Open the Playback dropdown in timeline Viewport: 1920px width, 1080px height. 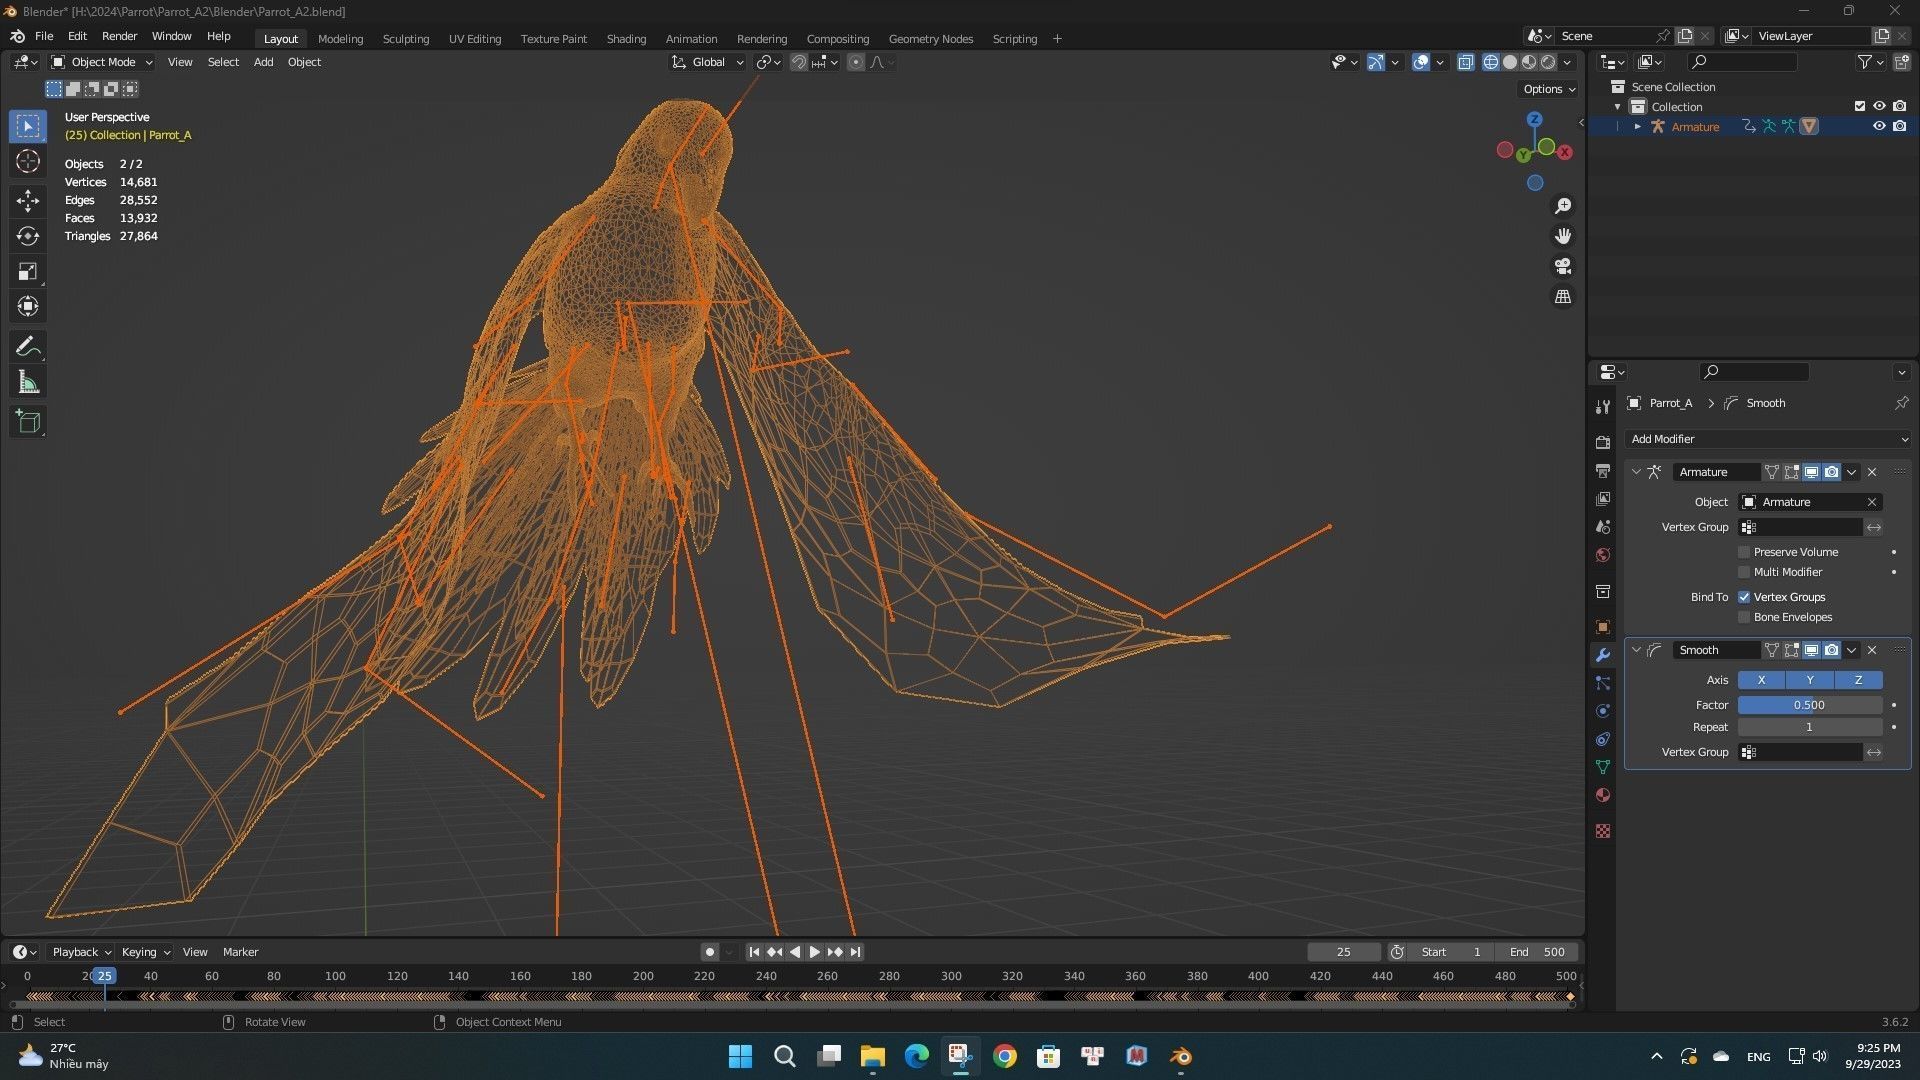[x=81, y=952]
